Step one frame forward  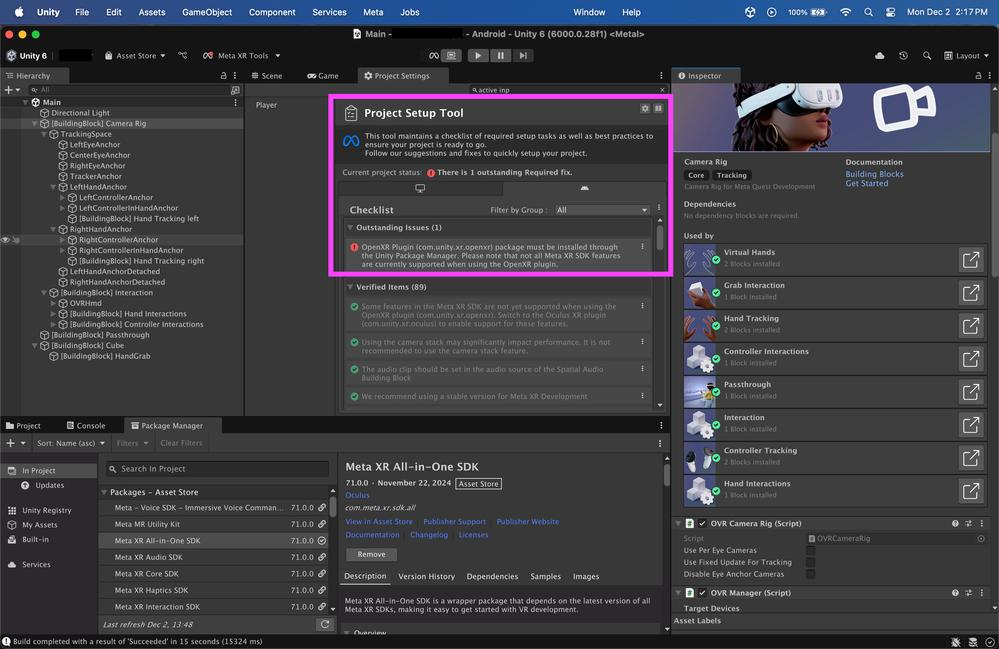[522, 55]
